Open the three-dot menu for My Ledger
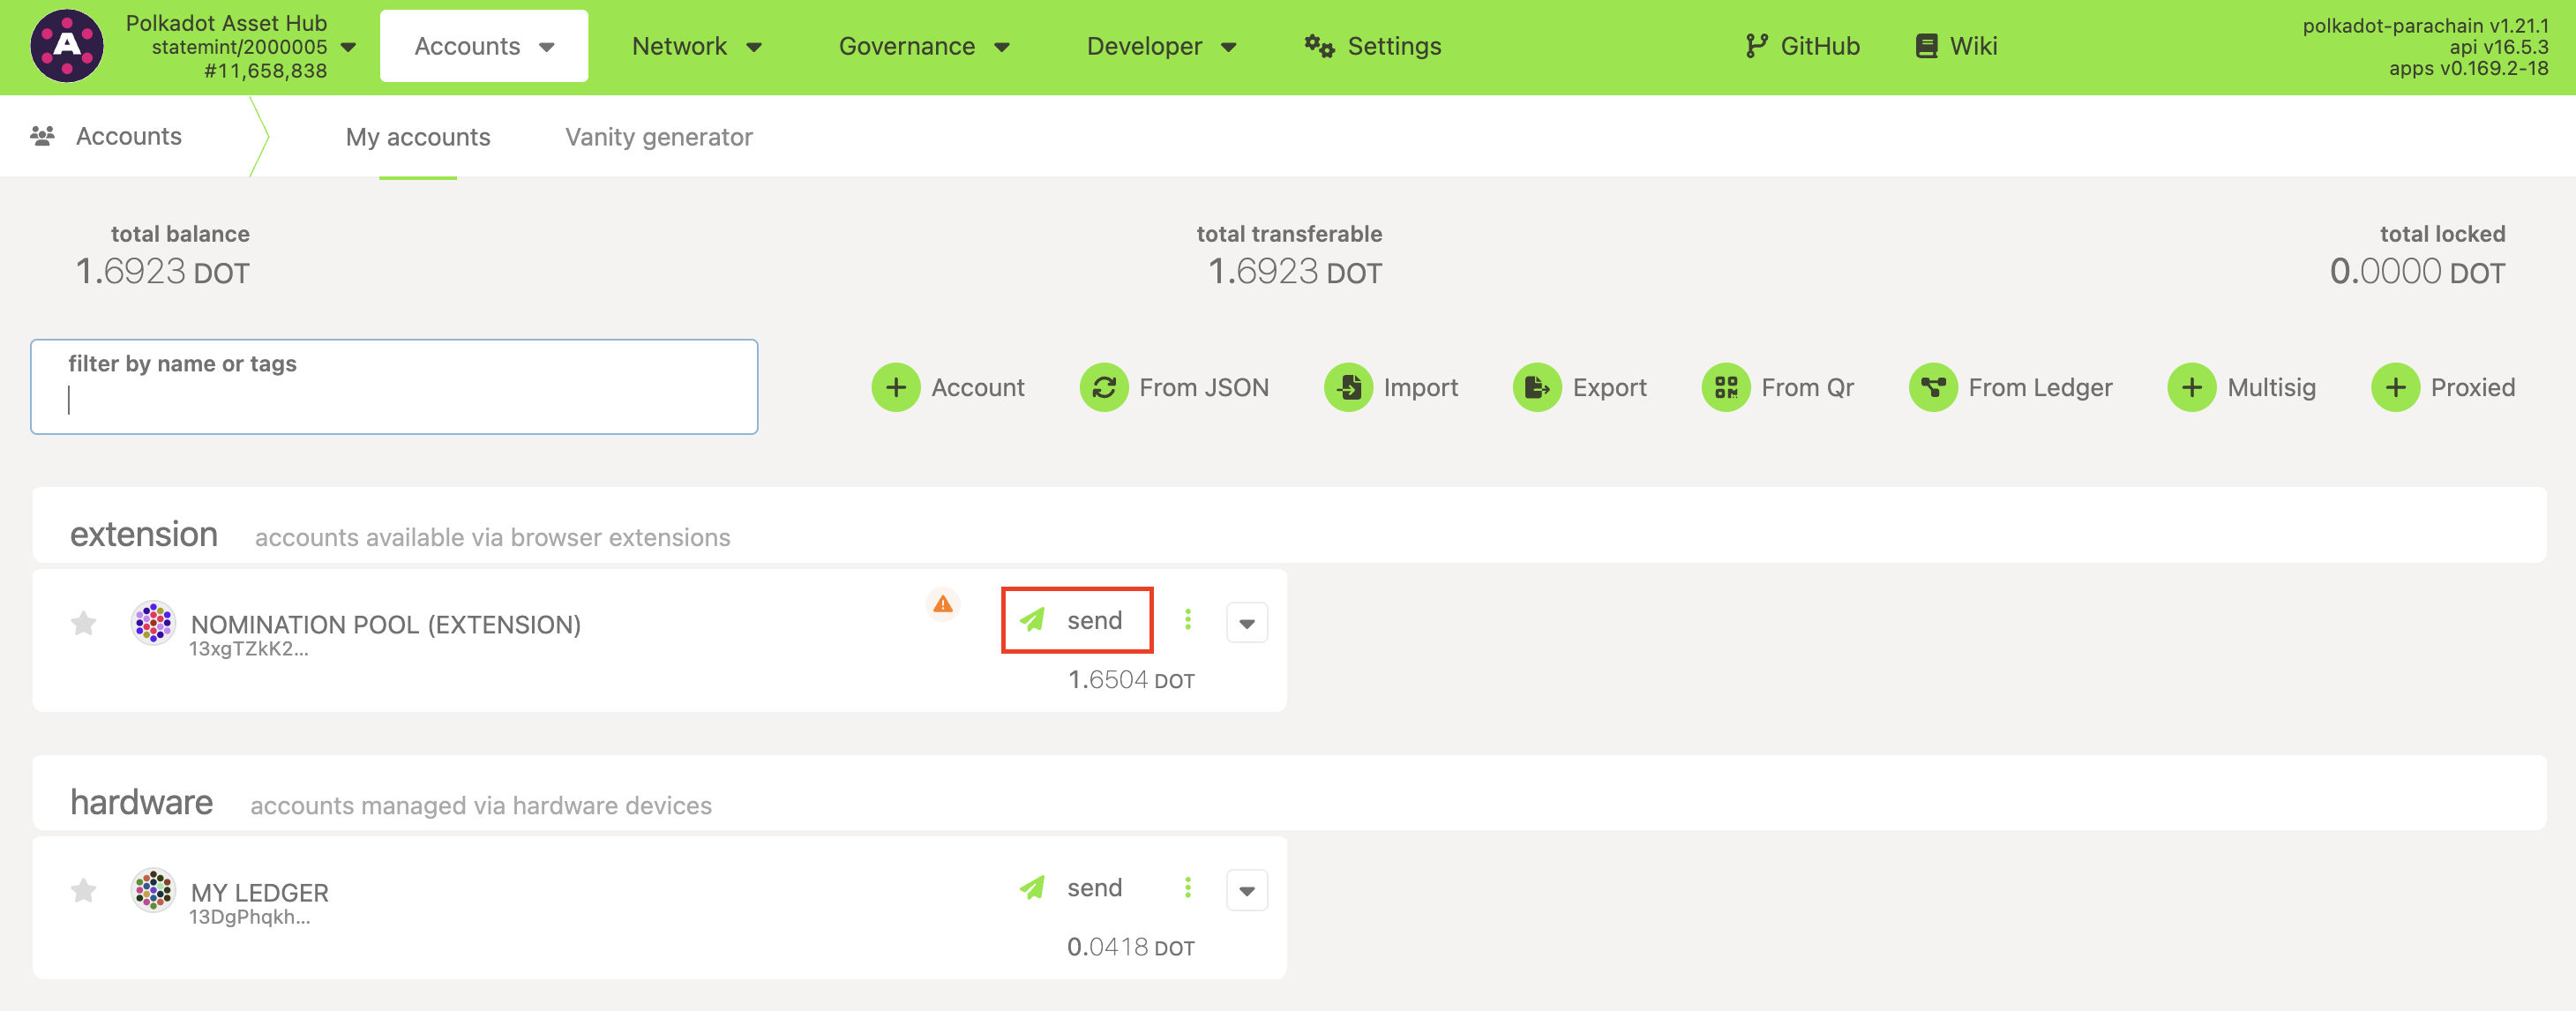 click(x=1187, y=888)
